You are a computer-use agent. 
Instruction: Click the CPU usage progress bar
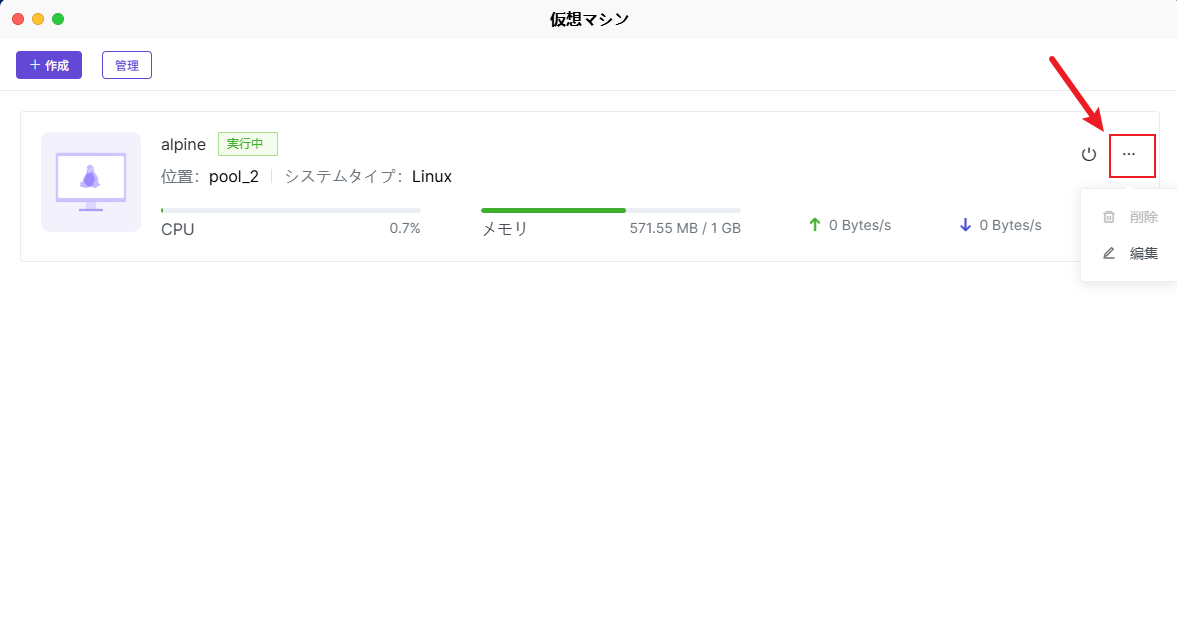[290, 210]
